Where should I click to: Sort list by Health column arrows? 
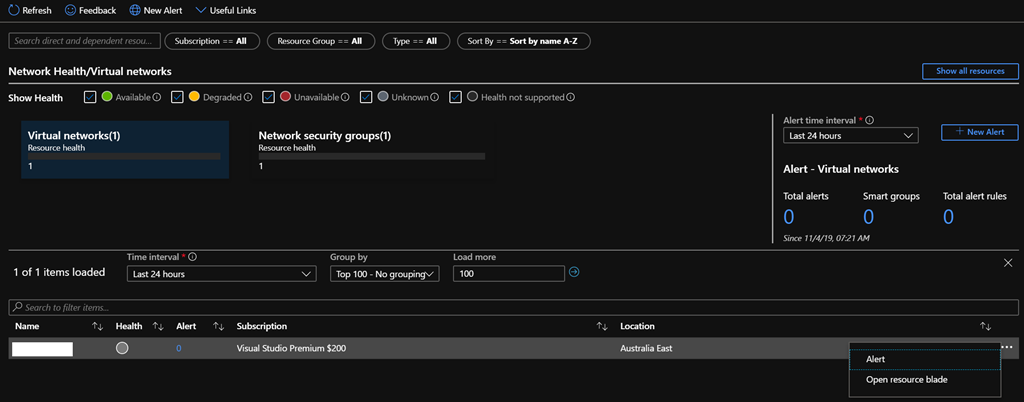pos(158,326)
